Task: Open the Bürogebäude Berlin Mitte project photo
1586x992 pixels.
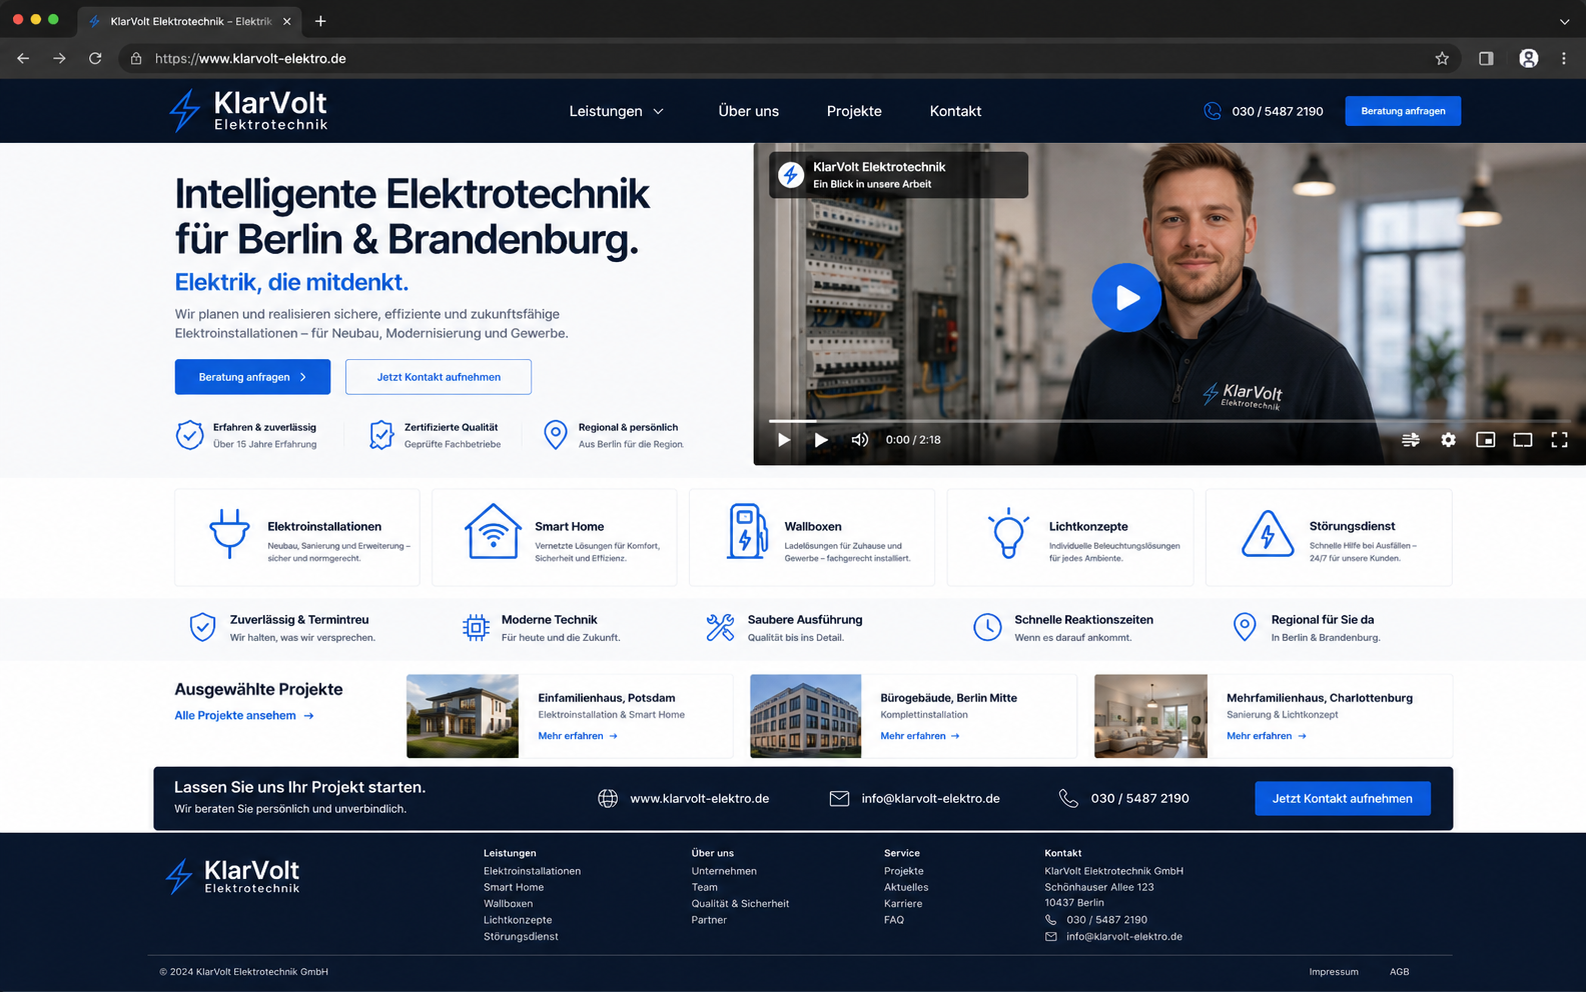Action: tap(806, 716)
